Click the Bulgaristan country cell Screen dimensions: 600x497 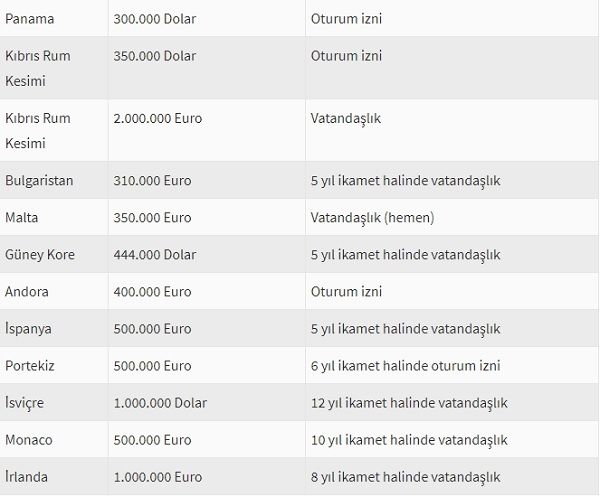pyautogui.click(x=39, y=181)
